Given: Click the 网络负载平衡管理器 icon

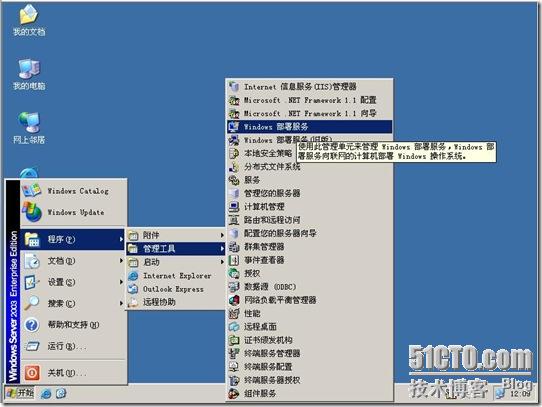Looking at the screenshot, I should (x=234, y=300).
